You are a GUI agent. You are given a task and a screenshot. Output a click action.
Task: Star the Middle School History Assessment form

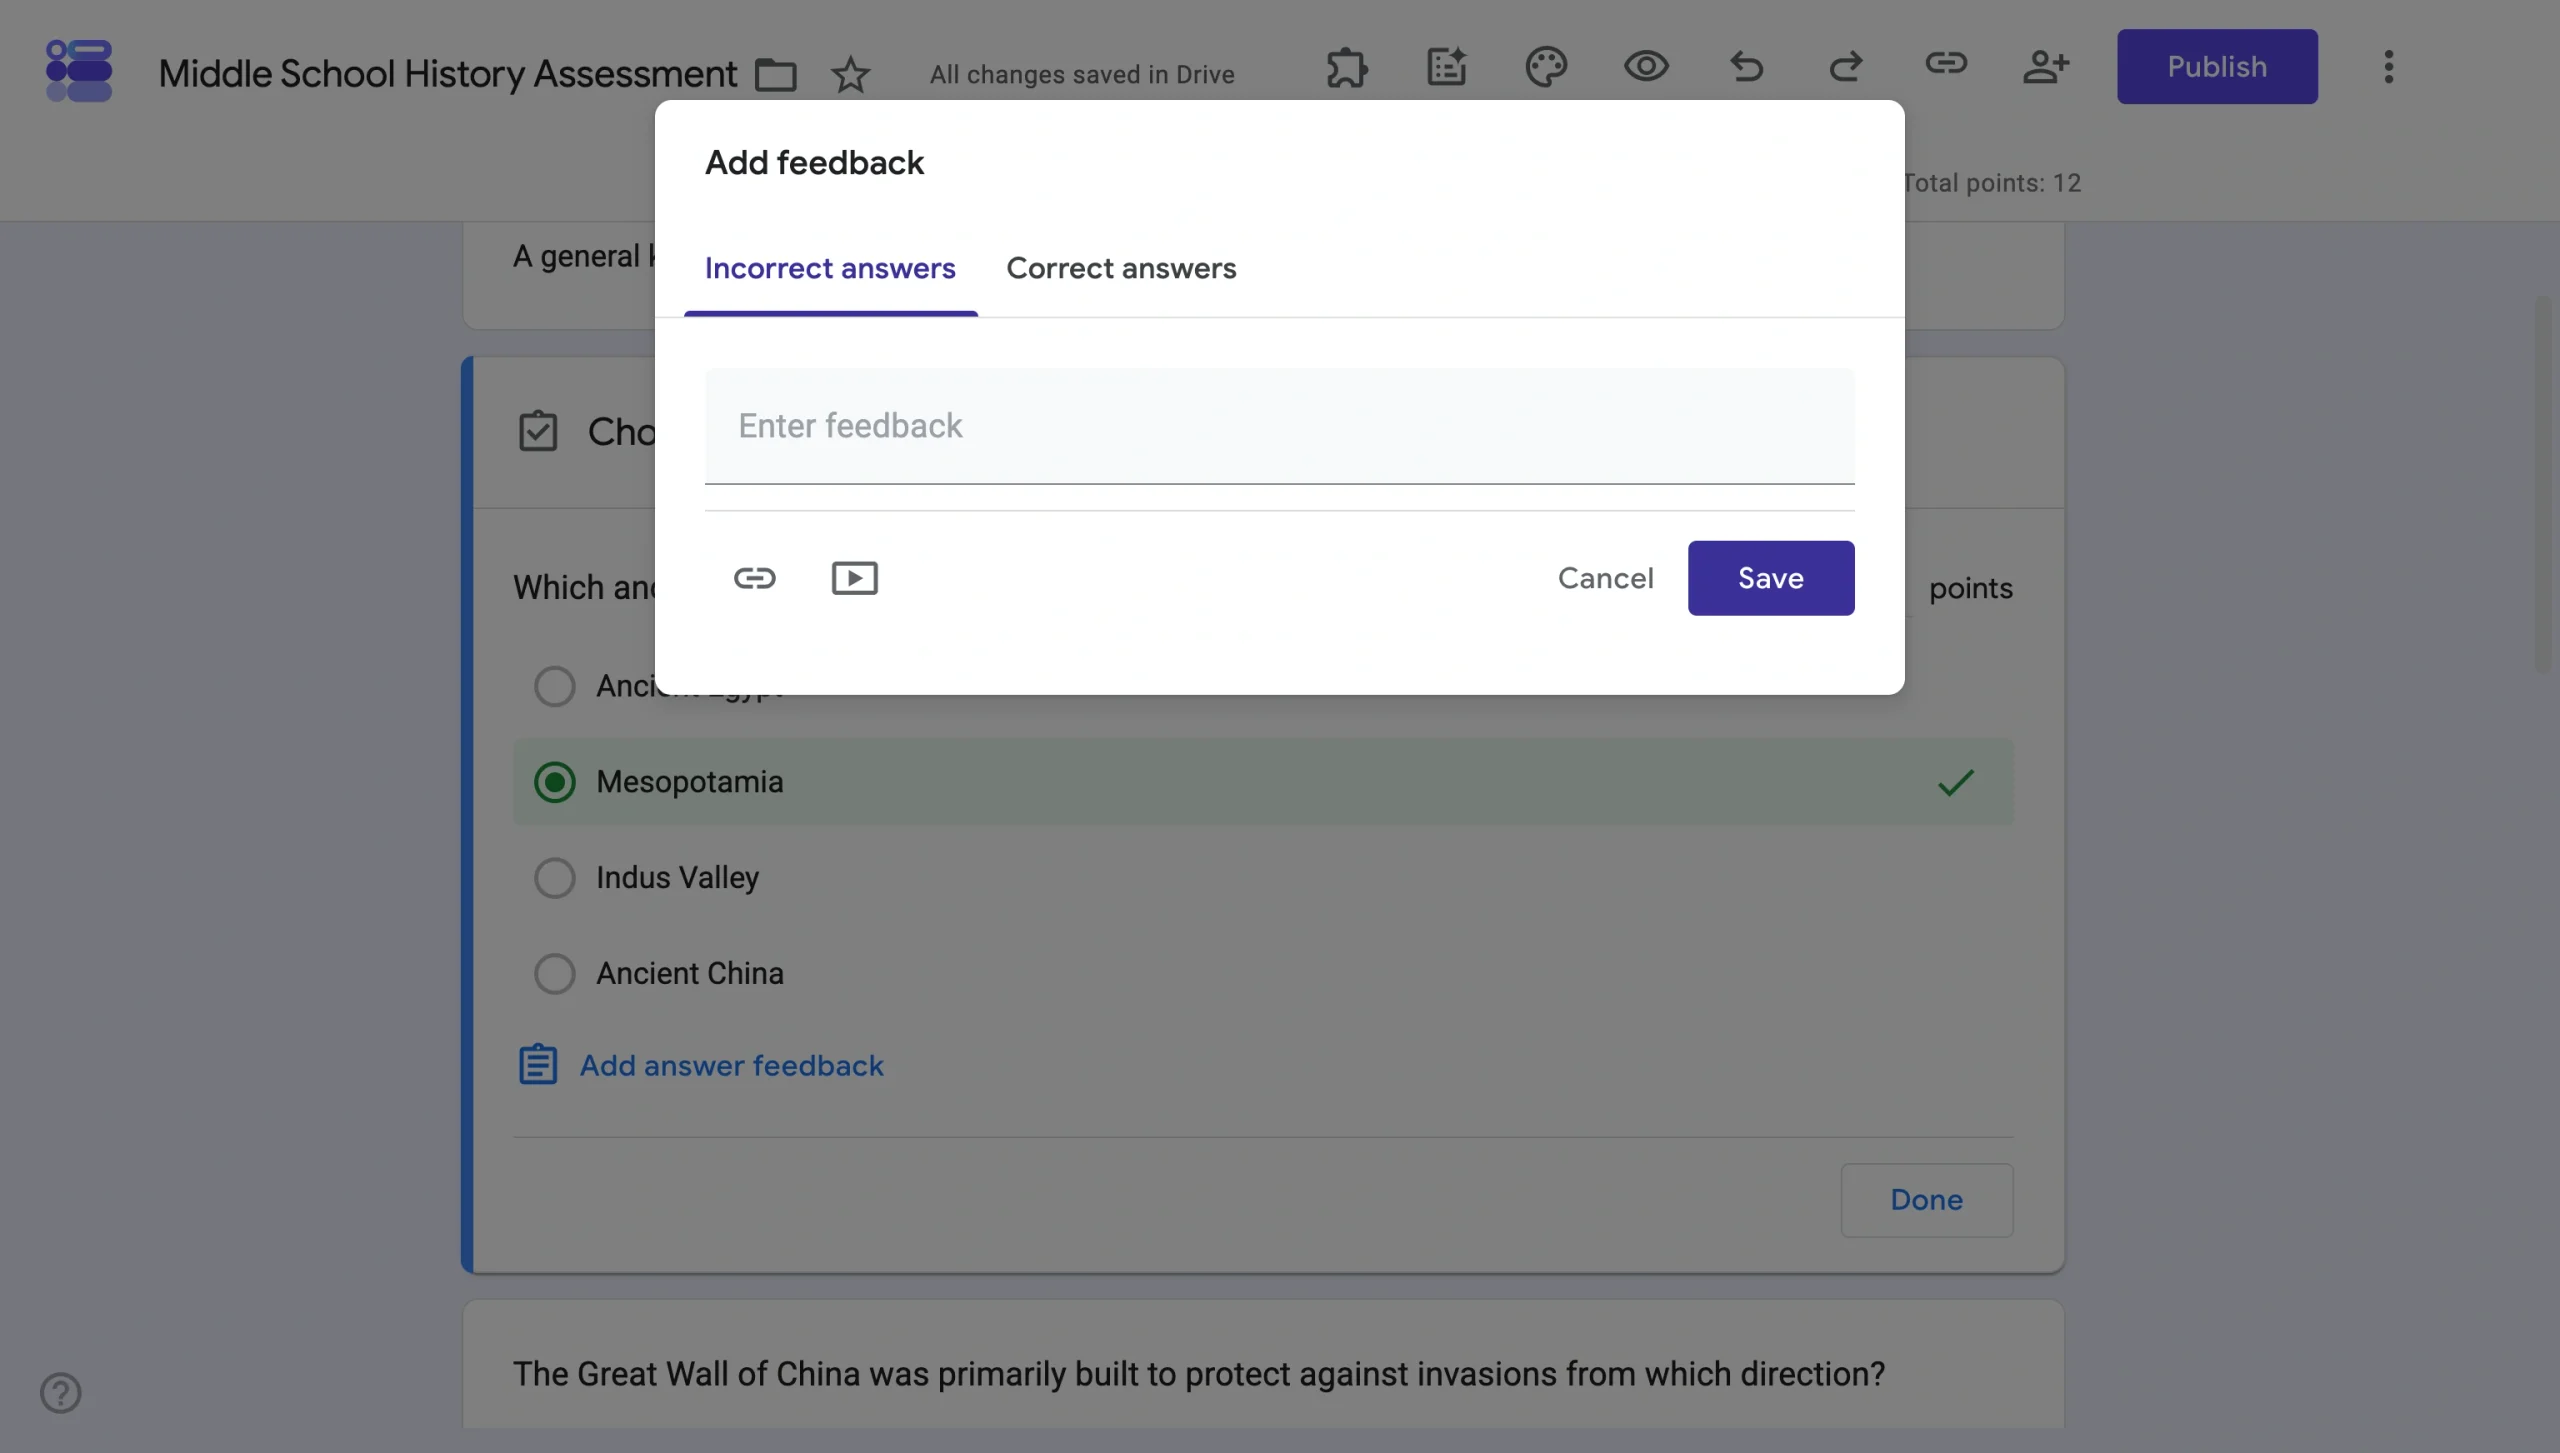850,74
